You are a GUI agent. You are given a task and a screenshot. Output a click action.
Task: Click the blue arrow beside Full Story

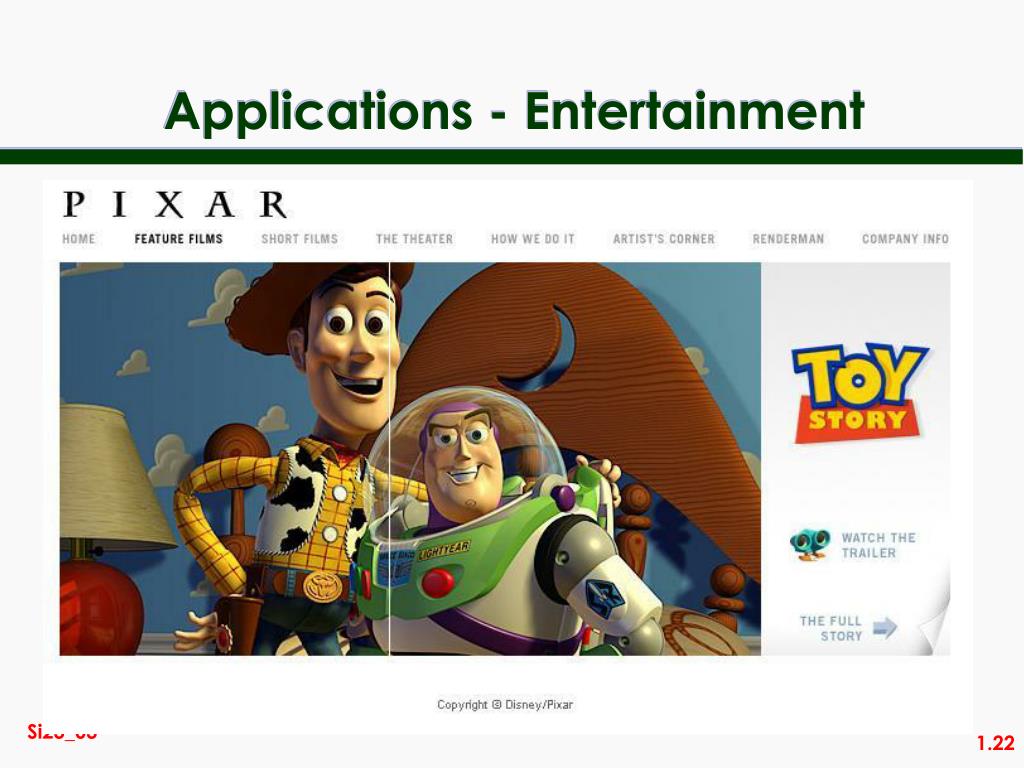(885, 628)
